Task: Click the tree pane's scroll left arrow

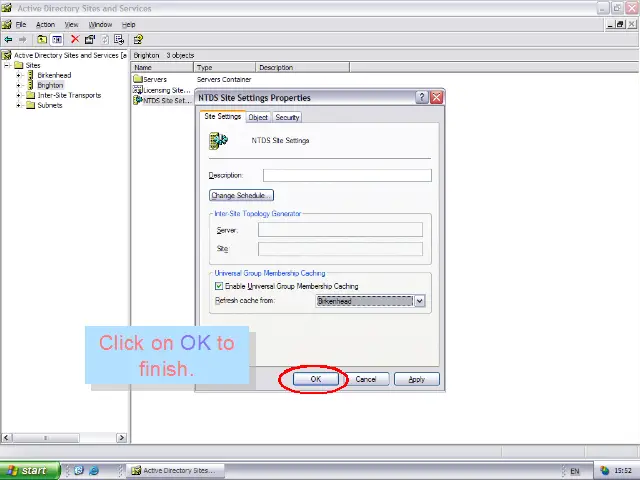Action: tap(6, 438)
